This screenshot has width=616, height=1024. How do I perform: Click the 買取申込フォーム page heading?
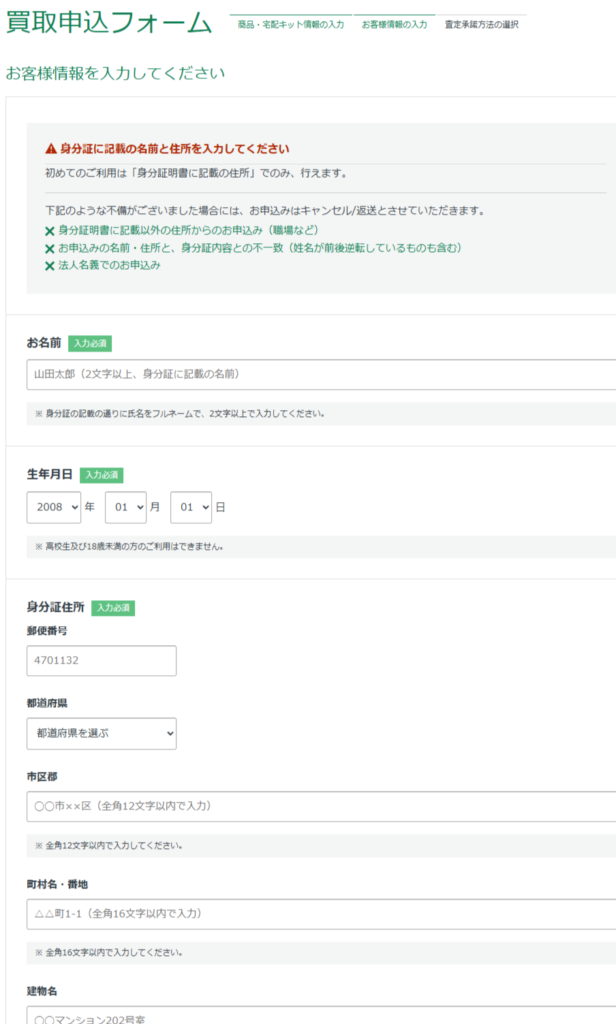(109, 23)
